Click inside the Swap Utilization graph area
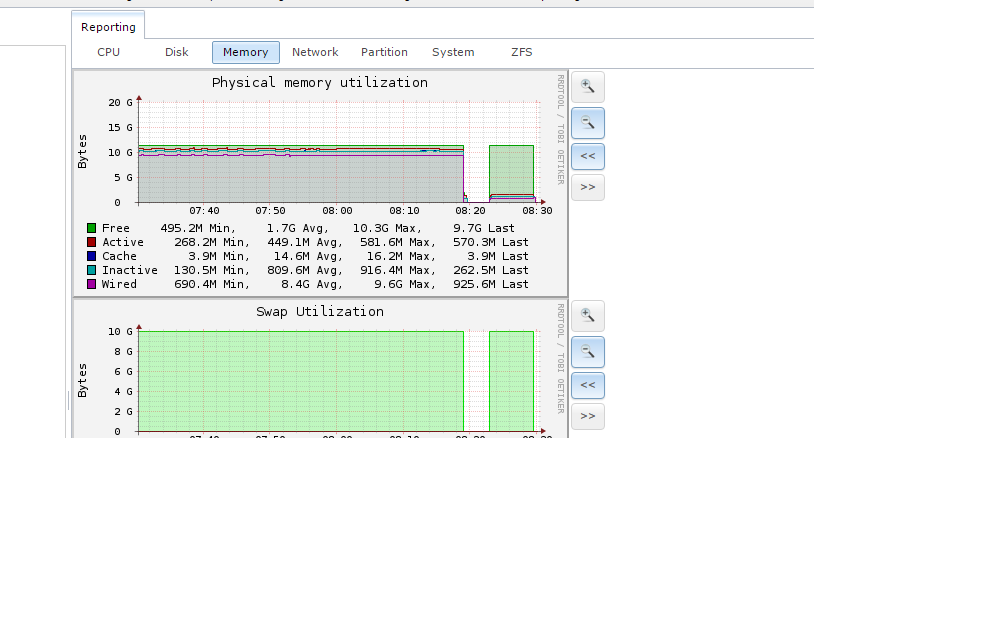1008x630 pixels. [300, 380]
